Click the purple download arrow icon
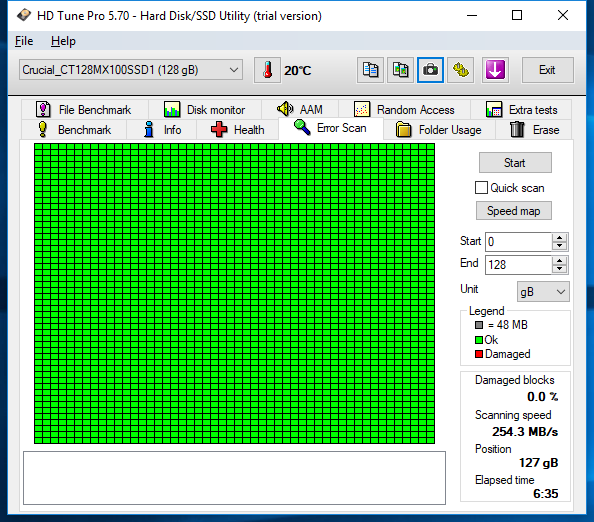The width and height of the screenshot is (594, 522). [x=495, y=70]
